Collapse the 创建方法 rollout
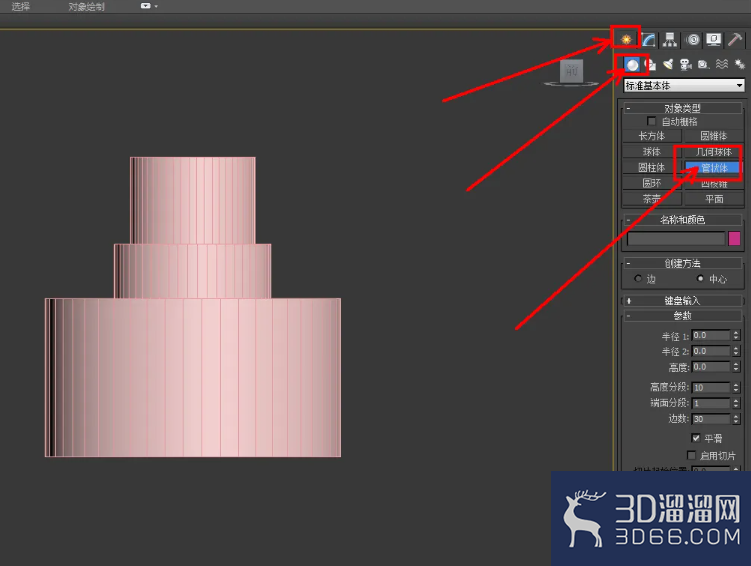 tap(683, 263)
